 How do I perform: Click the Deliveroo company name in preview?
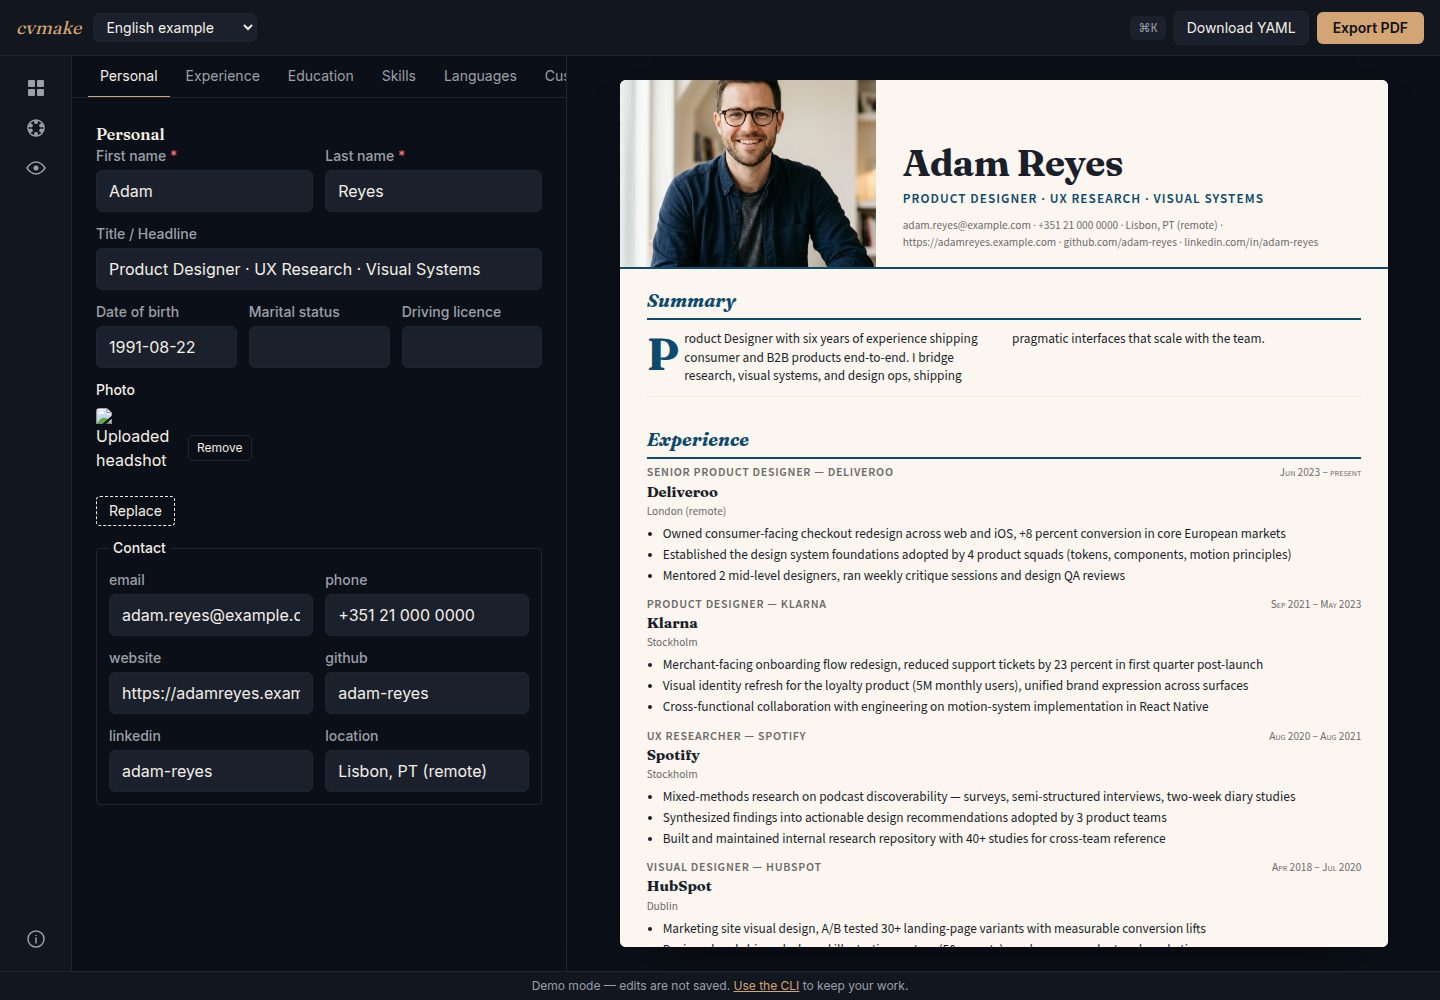[682, 492]
